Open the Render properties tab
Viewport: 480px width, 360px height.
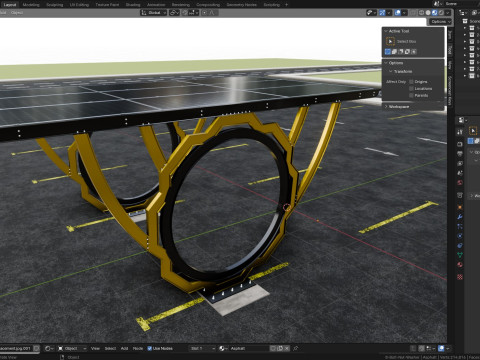click(460, 144)
